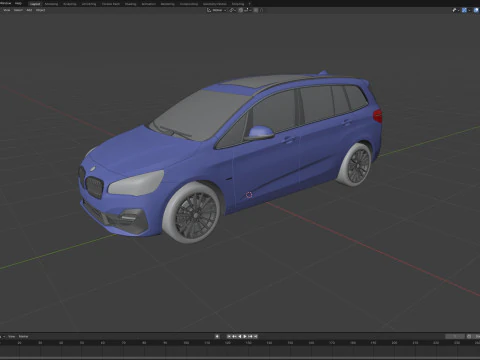The height and width of the screenshot is (360, 480).
Task: Open the viewport Object menu
Action: tap(40, 10)
